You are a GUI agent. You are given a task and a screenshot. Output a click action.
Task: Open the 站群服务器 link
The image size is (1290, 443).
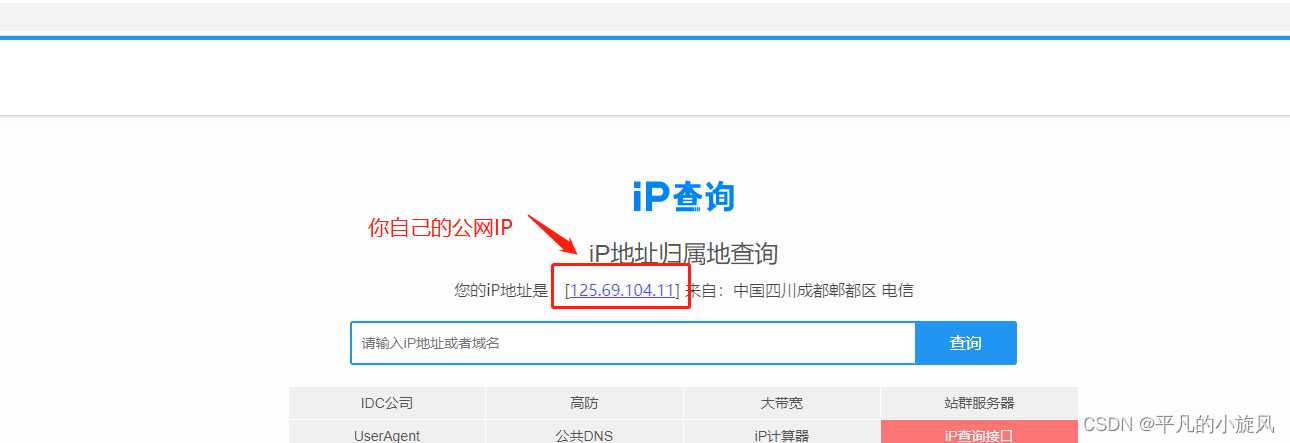click(x=979, y=403)
